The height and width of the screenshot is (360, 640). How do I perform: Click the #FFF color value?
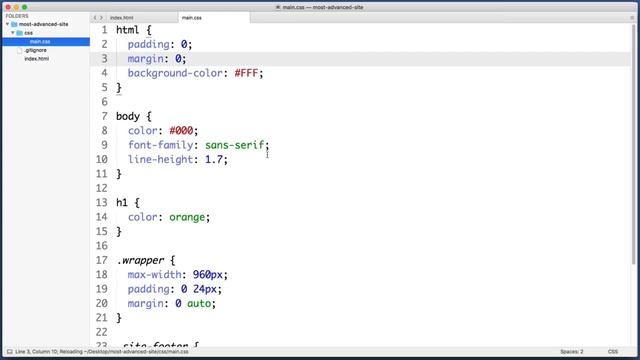pyautogui.click(x=246, y=73)
